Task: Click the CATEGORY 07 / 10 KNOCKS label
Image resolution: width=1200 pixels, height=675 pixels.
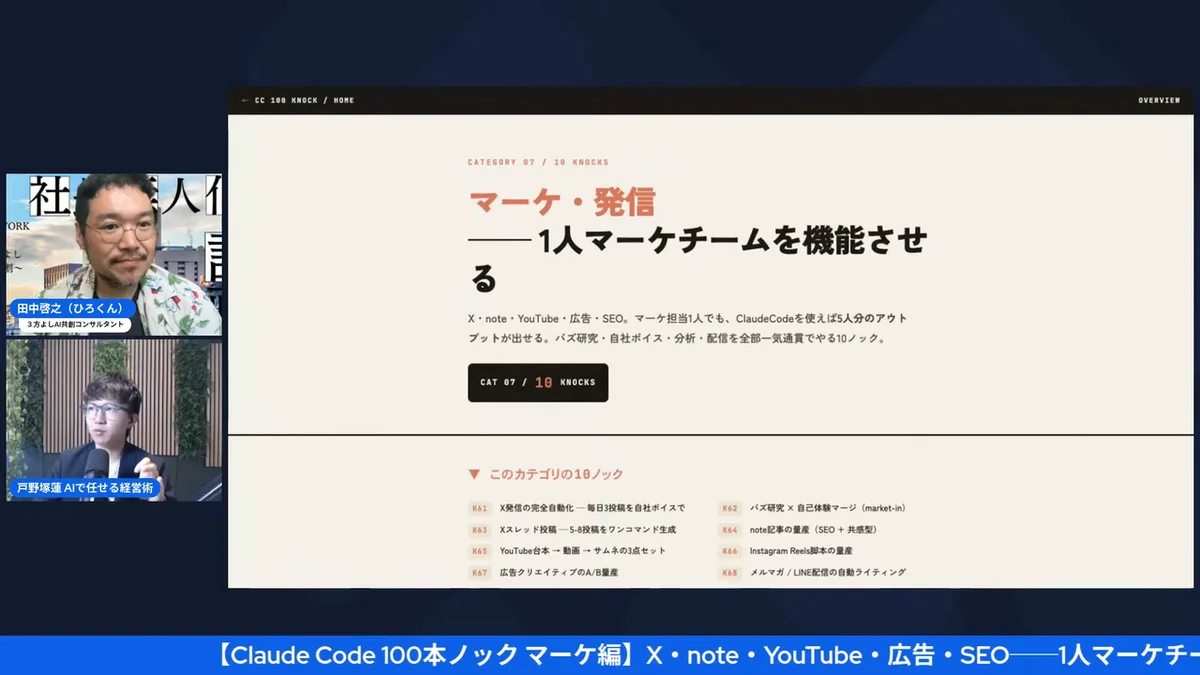Action: pyautogui.click(x=538, y=162)
